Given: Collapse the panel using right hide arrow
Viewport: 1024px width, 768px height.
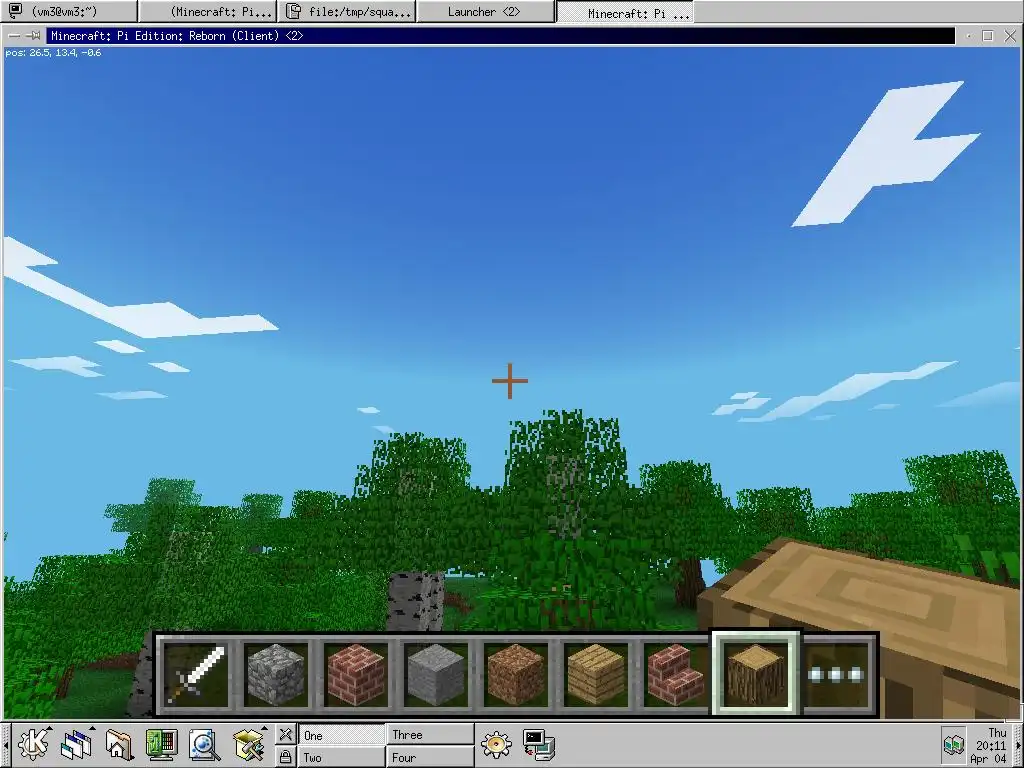Looking at the screenshot, I should [1018, 745].
